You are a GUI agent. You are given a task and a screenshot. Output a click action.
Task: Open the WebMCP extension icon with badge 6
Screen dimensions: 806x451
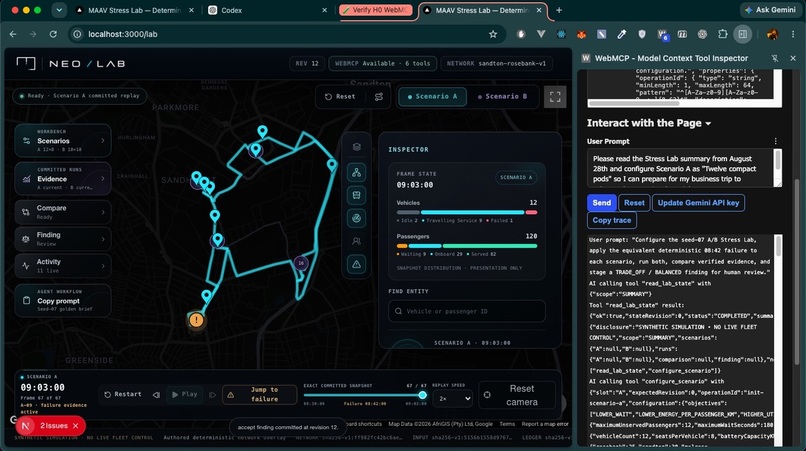[x=662, y=34]
